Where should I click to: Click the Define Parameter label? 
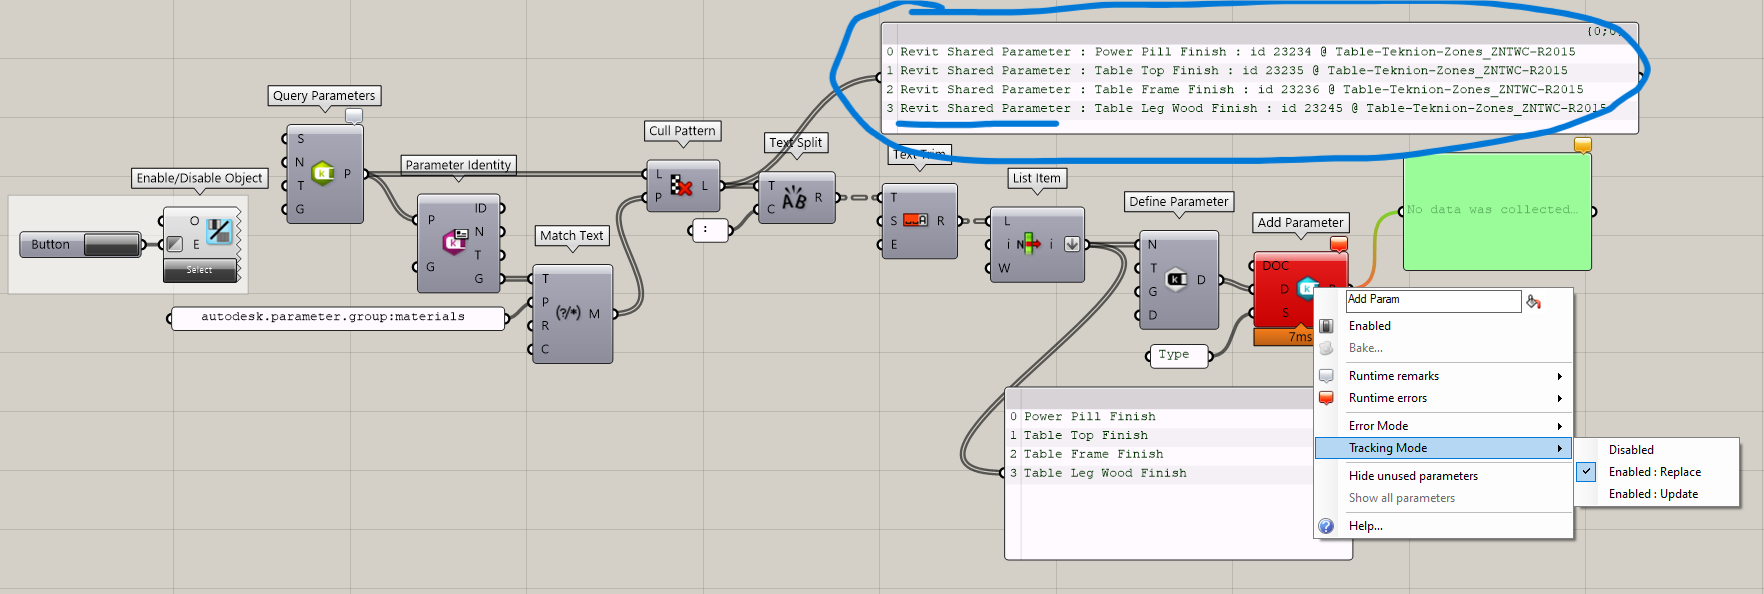click(x=1179, y=202)
